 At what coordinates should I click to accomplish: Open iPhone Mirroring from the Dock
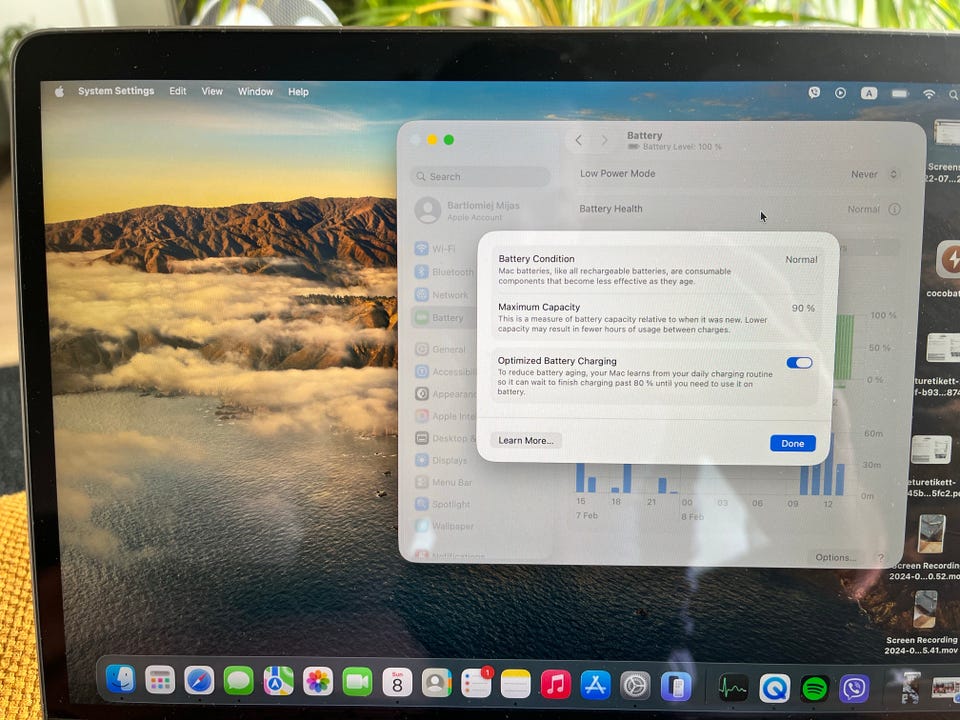[676, 686]
